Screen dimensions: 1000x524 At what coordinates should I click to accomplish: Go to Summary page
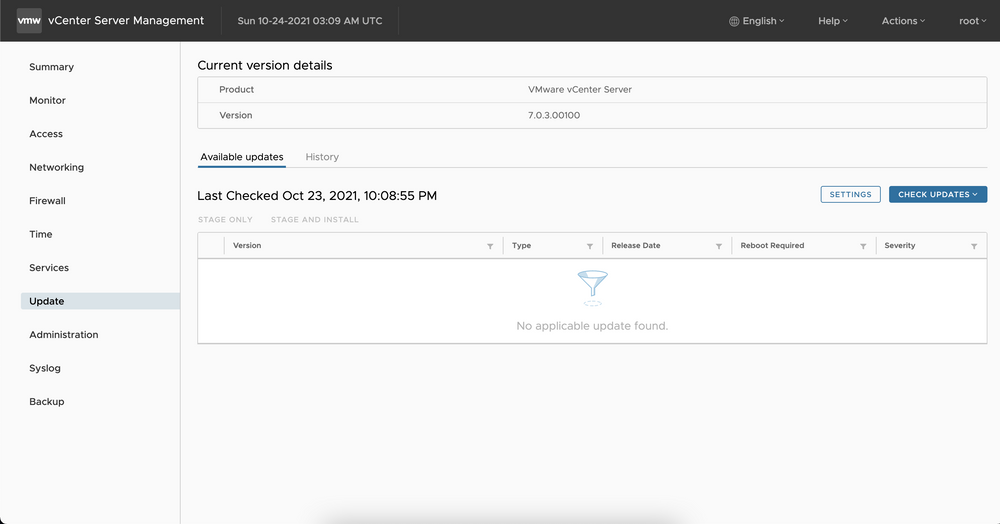52,67
